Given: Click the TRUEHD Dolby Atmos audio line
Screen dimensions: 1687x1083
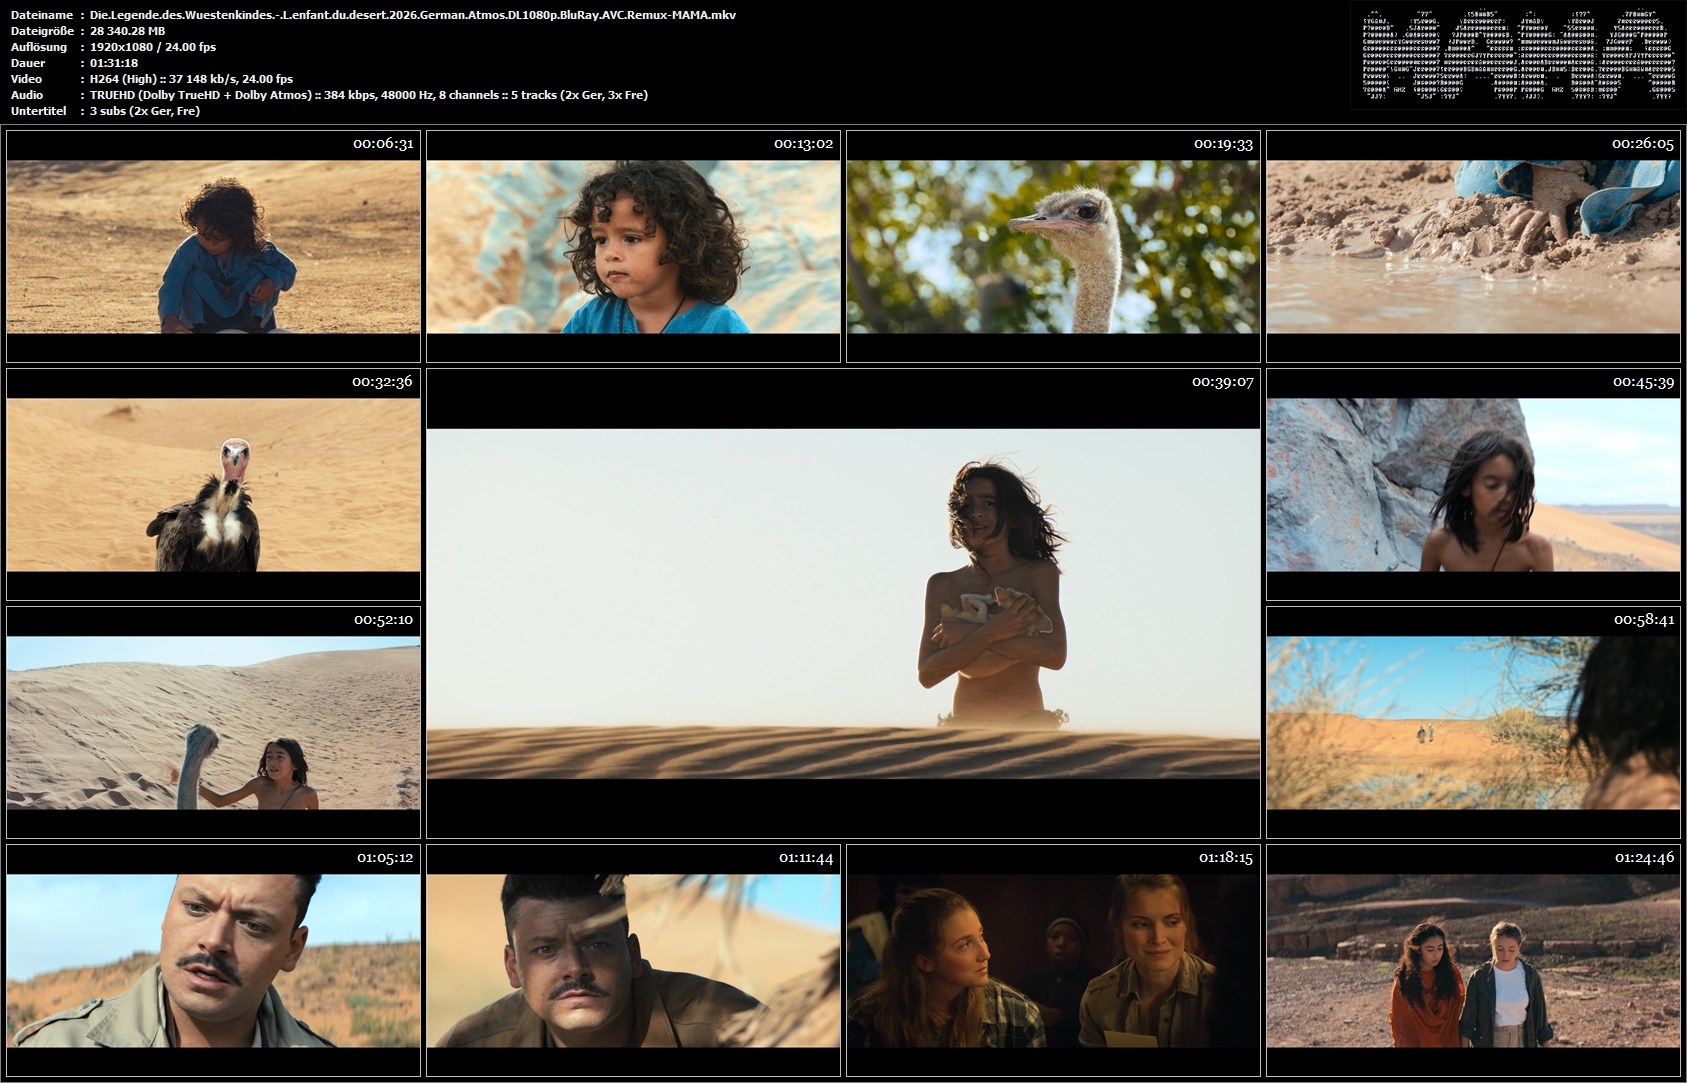Looking at the screenshot, I should [x=369, y=95].
